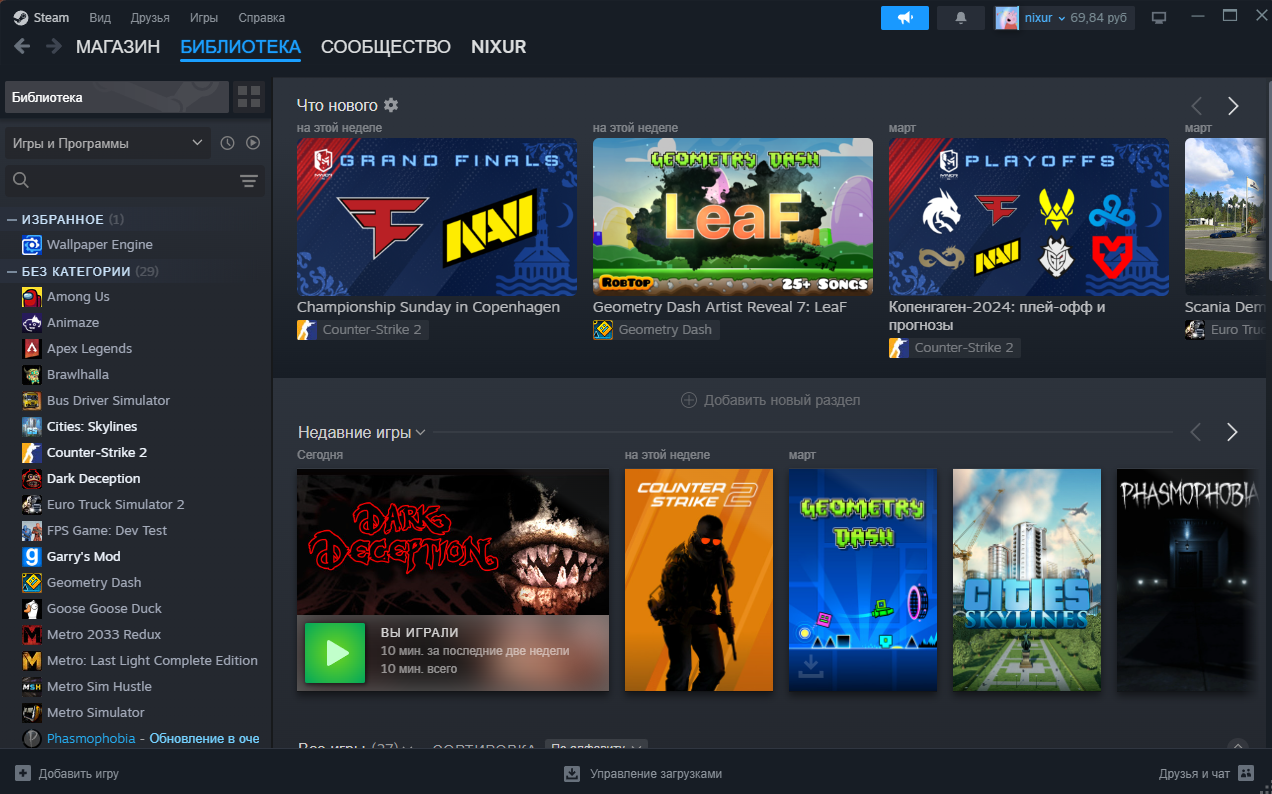
Task: Toggle ready-to-play filter icon
Action: click(253, 143)
